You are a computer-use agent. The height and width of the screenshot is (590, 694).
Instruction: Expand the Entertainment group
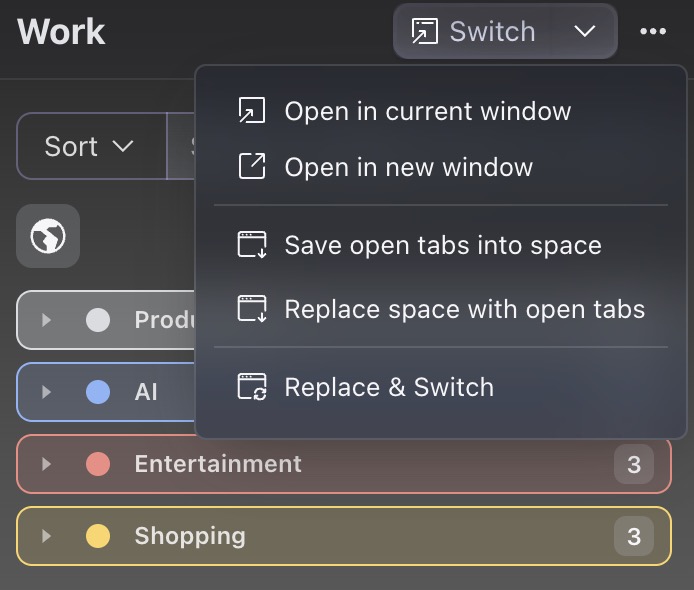(46, 464)
